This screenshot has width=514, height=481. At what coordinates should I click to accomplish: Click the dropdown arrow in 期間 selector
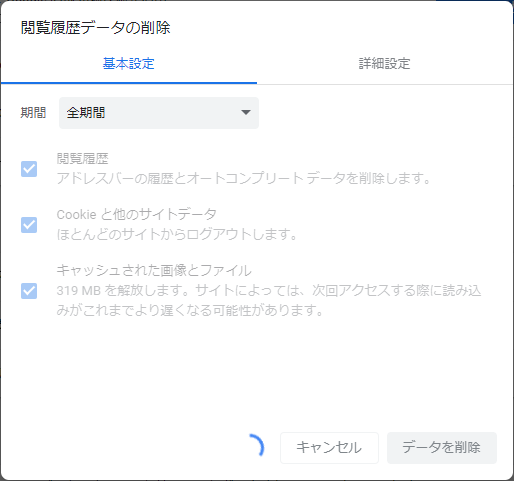click(x=246, y=113)
